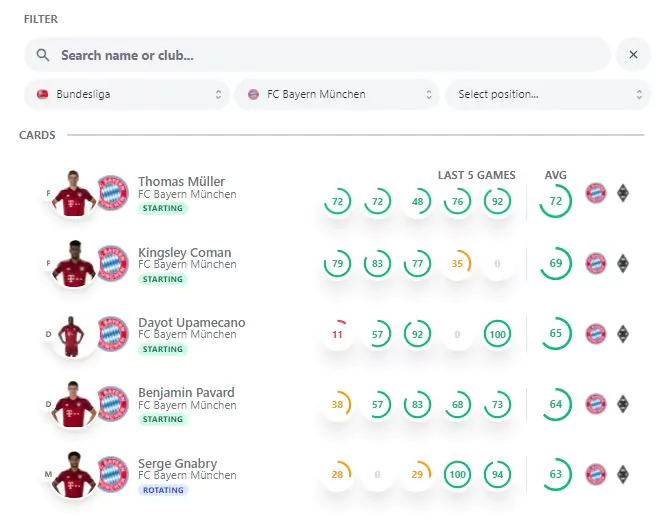Click Müller's opponent Gladbach diamond crest

tap(623, 193)
